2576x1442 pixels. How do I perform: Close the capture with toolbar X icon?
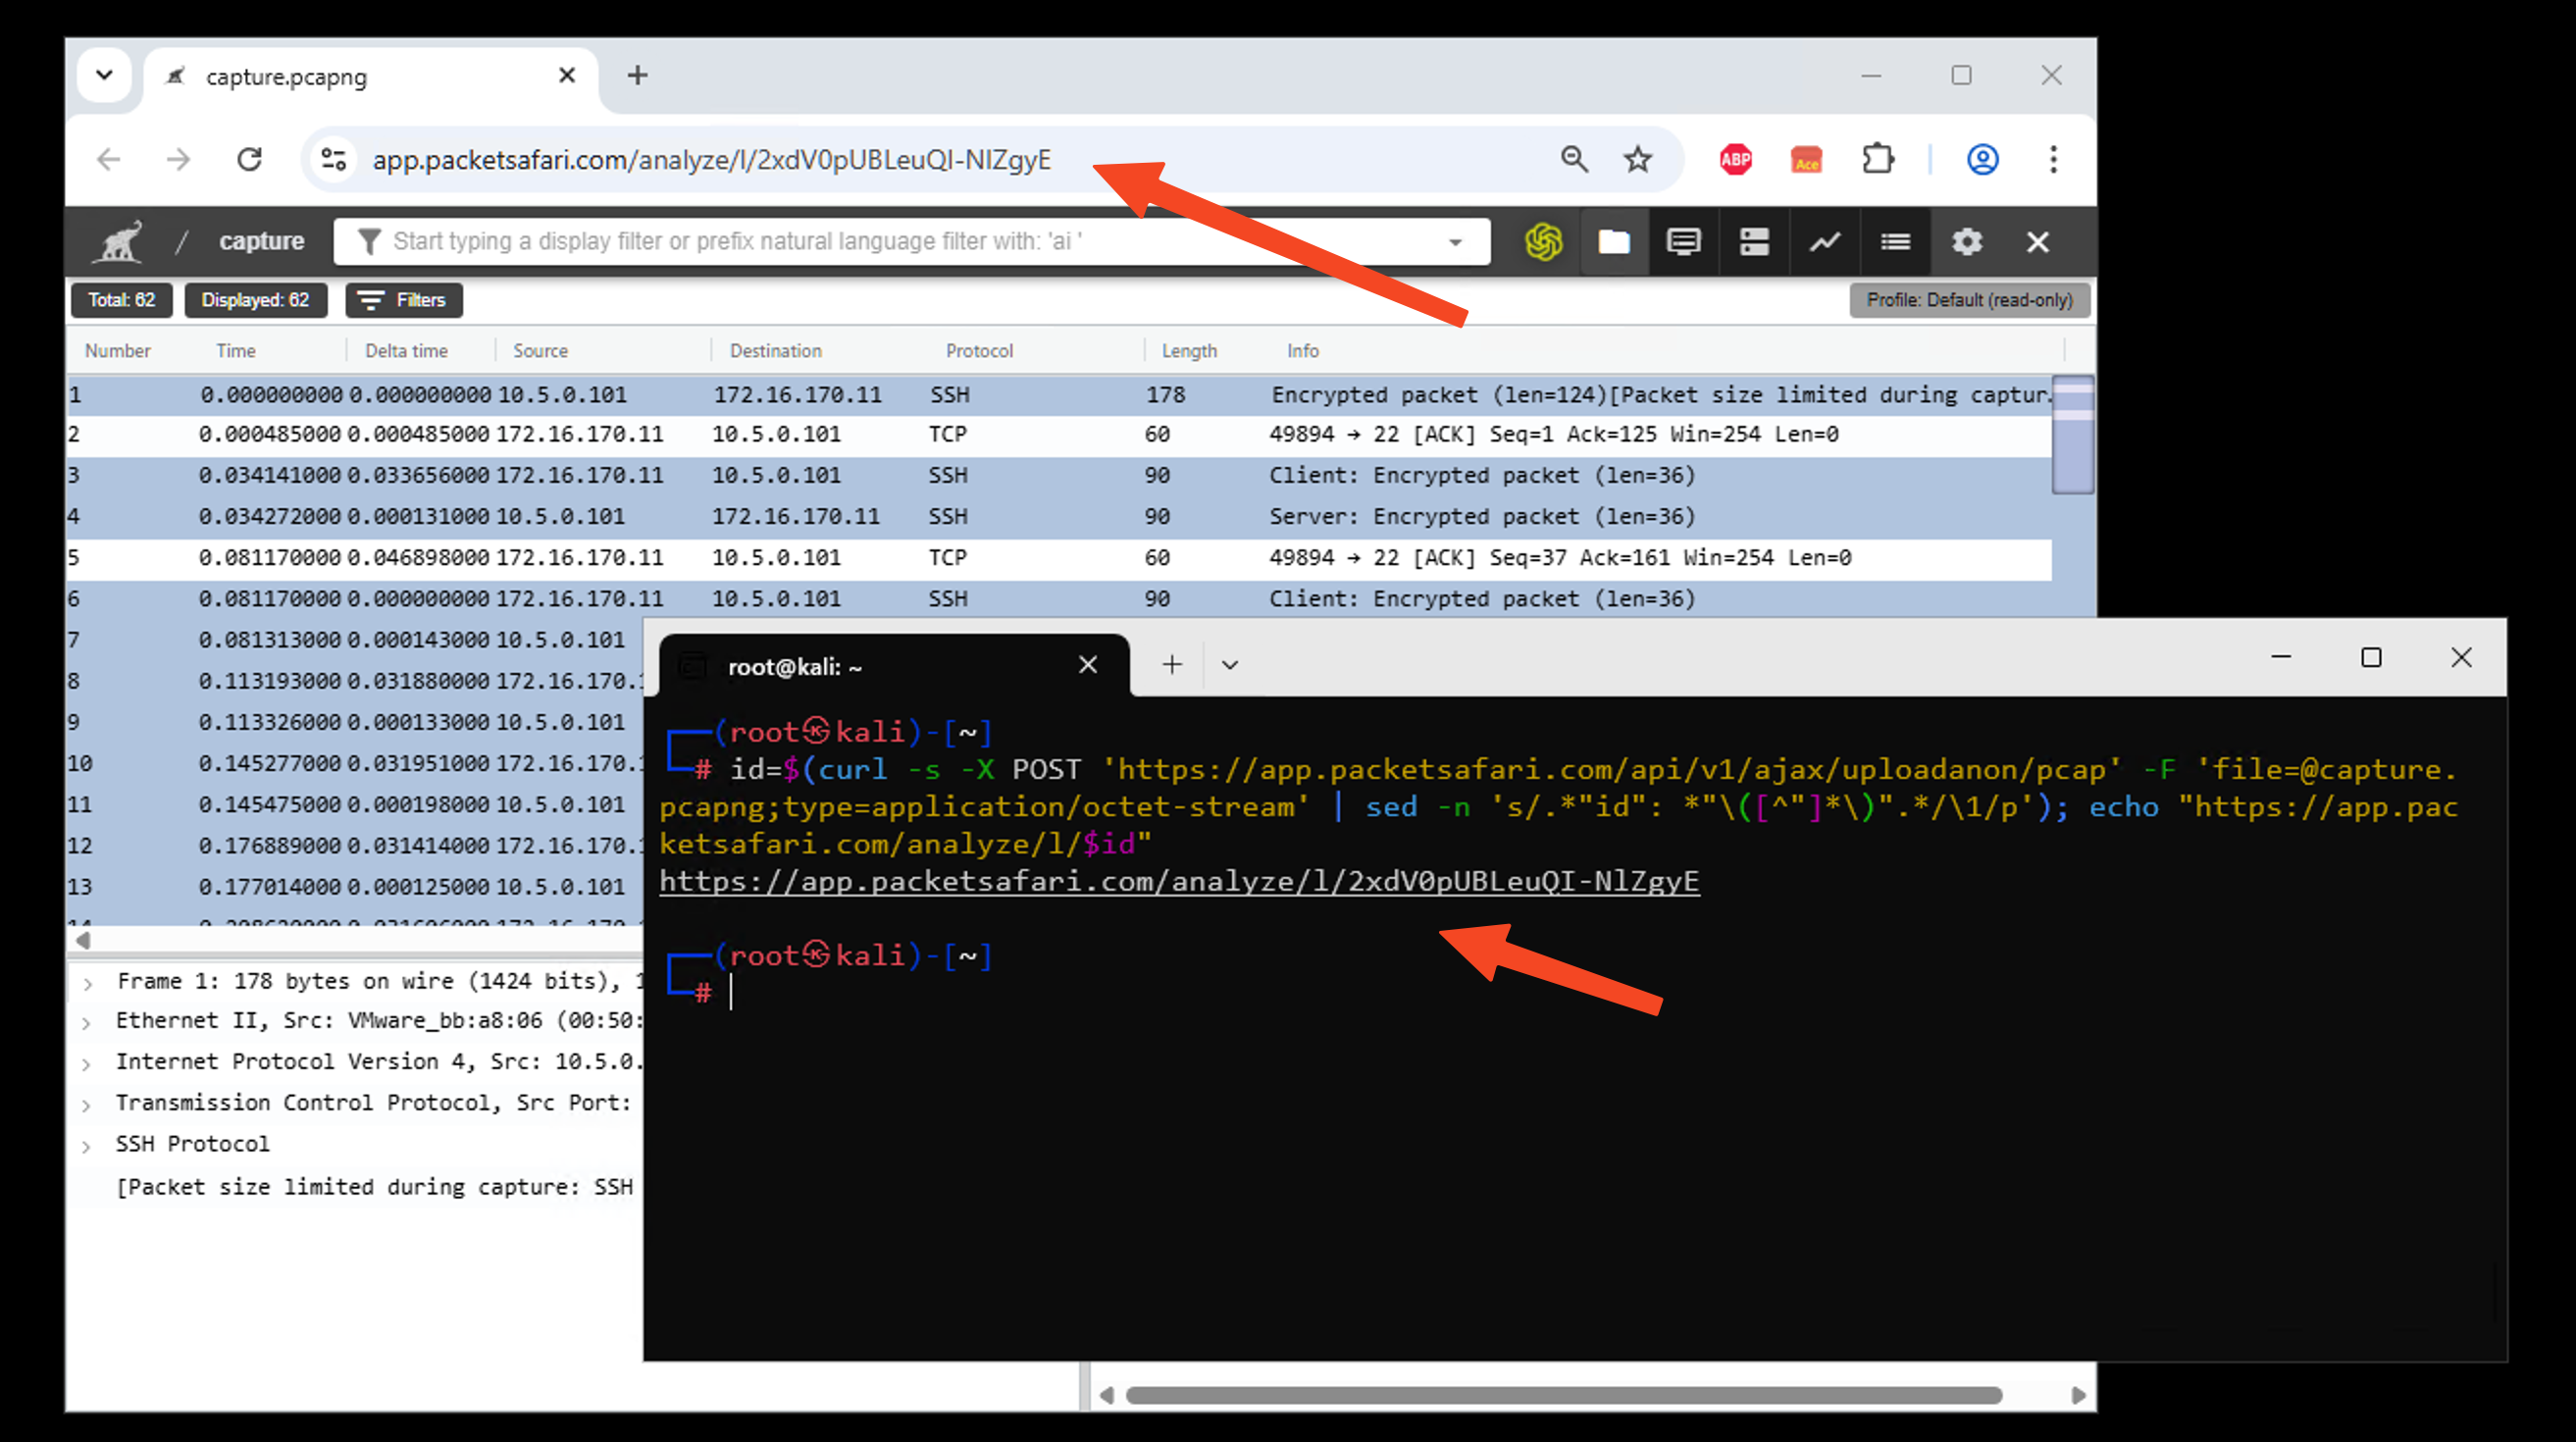click(2037, 241)
